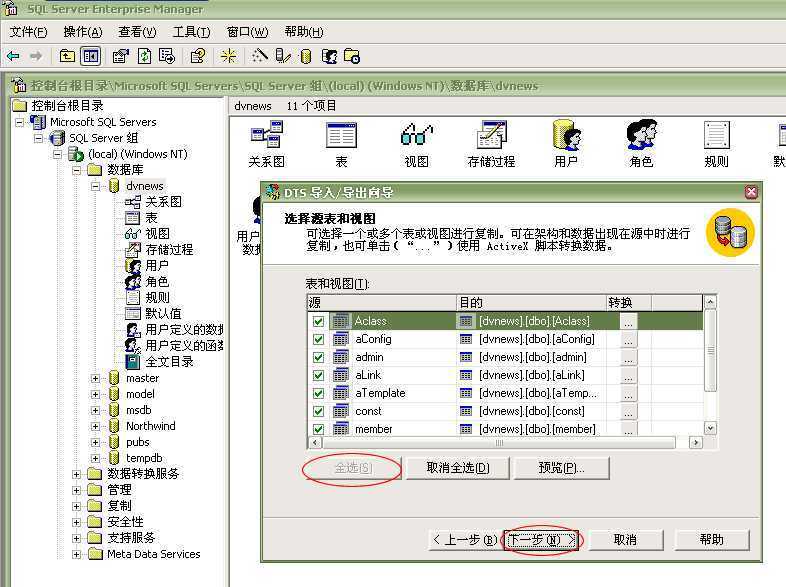Click the New (starburst) toolbar icon
The width and height of the screenshot is (786, 587).
pyautogui.click(x=229, y=56)
